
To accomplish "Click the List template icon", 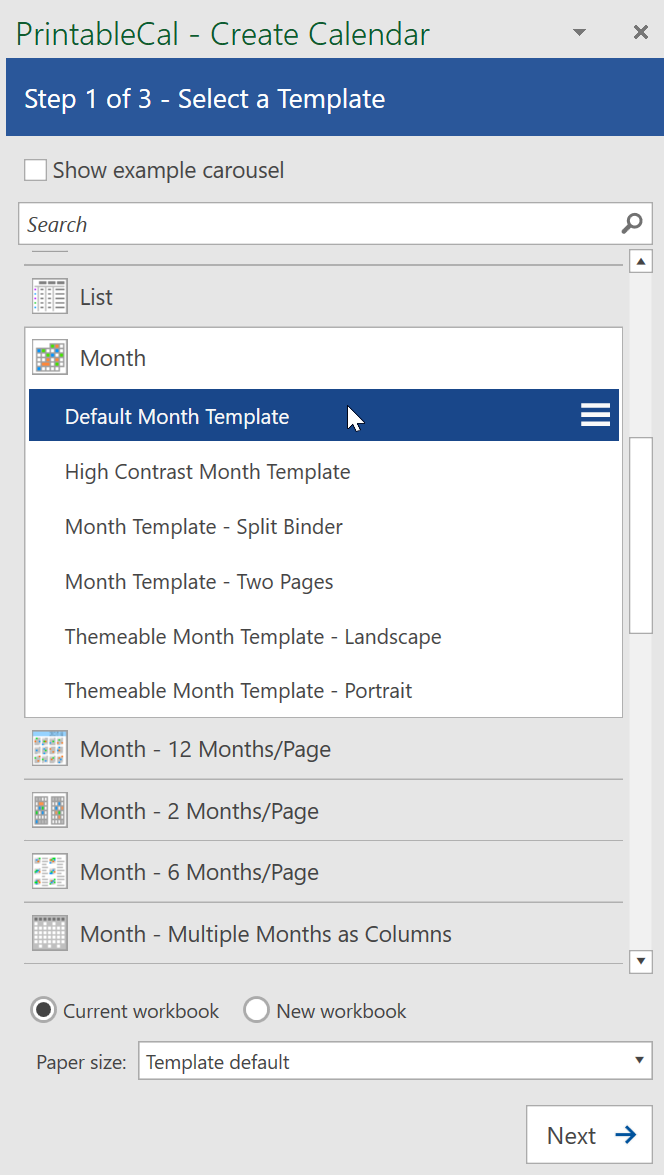I will [x=49, y=297].
